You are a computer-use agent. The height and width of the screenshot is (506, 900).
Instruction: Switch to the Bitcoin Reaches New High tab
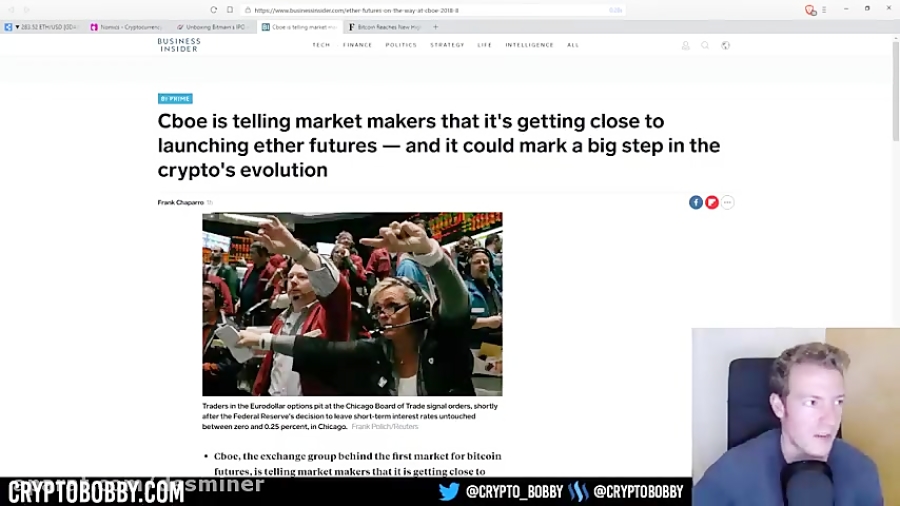(385, 27)
